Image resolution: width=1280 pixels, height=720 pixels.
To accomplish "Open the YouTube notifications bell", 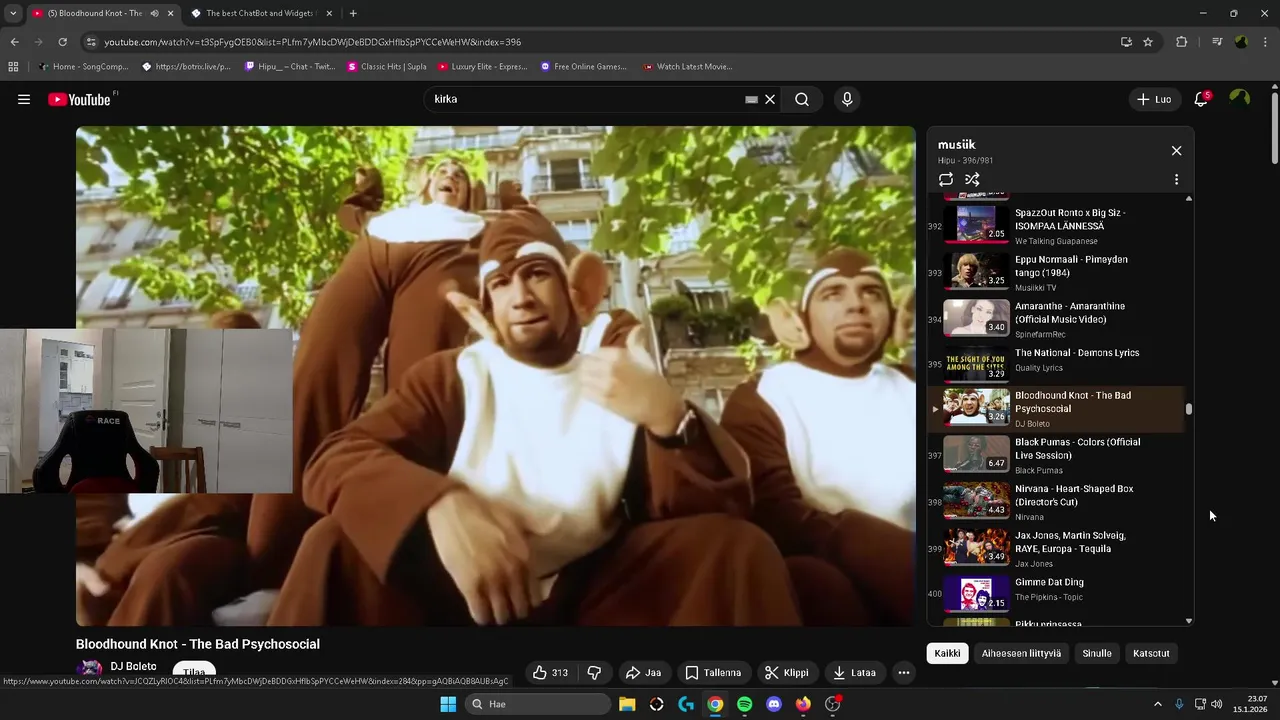I will [1201, 99].
